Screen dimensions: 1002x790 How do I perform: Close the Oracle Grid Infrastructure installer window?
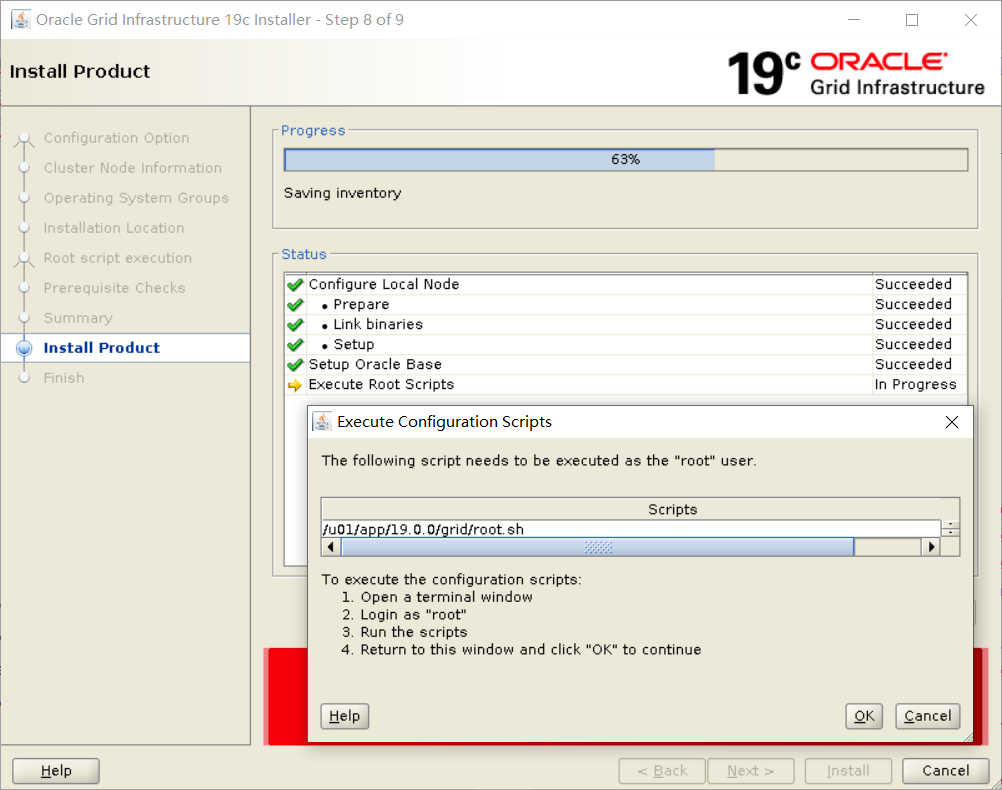tap(971, 20)
